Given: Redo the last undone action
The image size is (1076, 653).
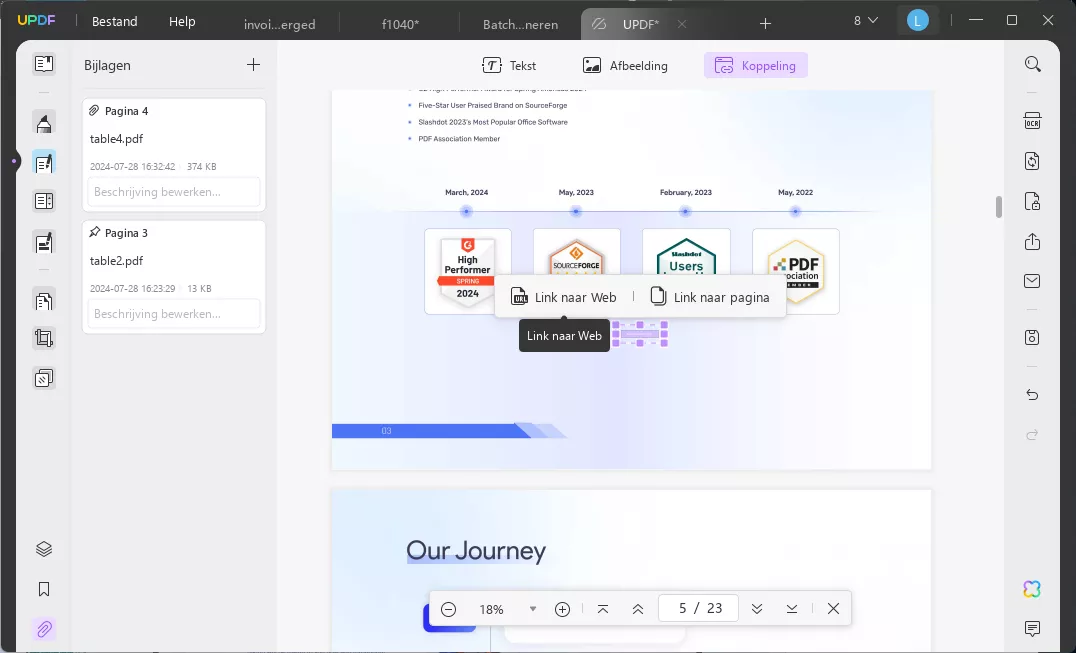Looking at the screenshot, I should pyautogui.click(x=1033, y=434).
